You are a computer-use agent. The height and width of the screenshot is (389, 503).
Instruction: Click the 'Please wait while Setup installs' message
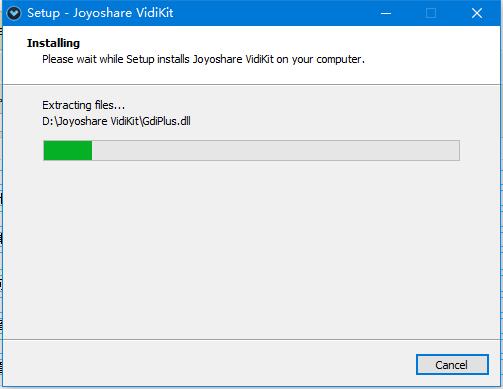click(x=203, y=59)
